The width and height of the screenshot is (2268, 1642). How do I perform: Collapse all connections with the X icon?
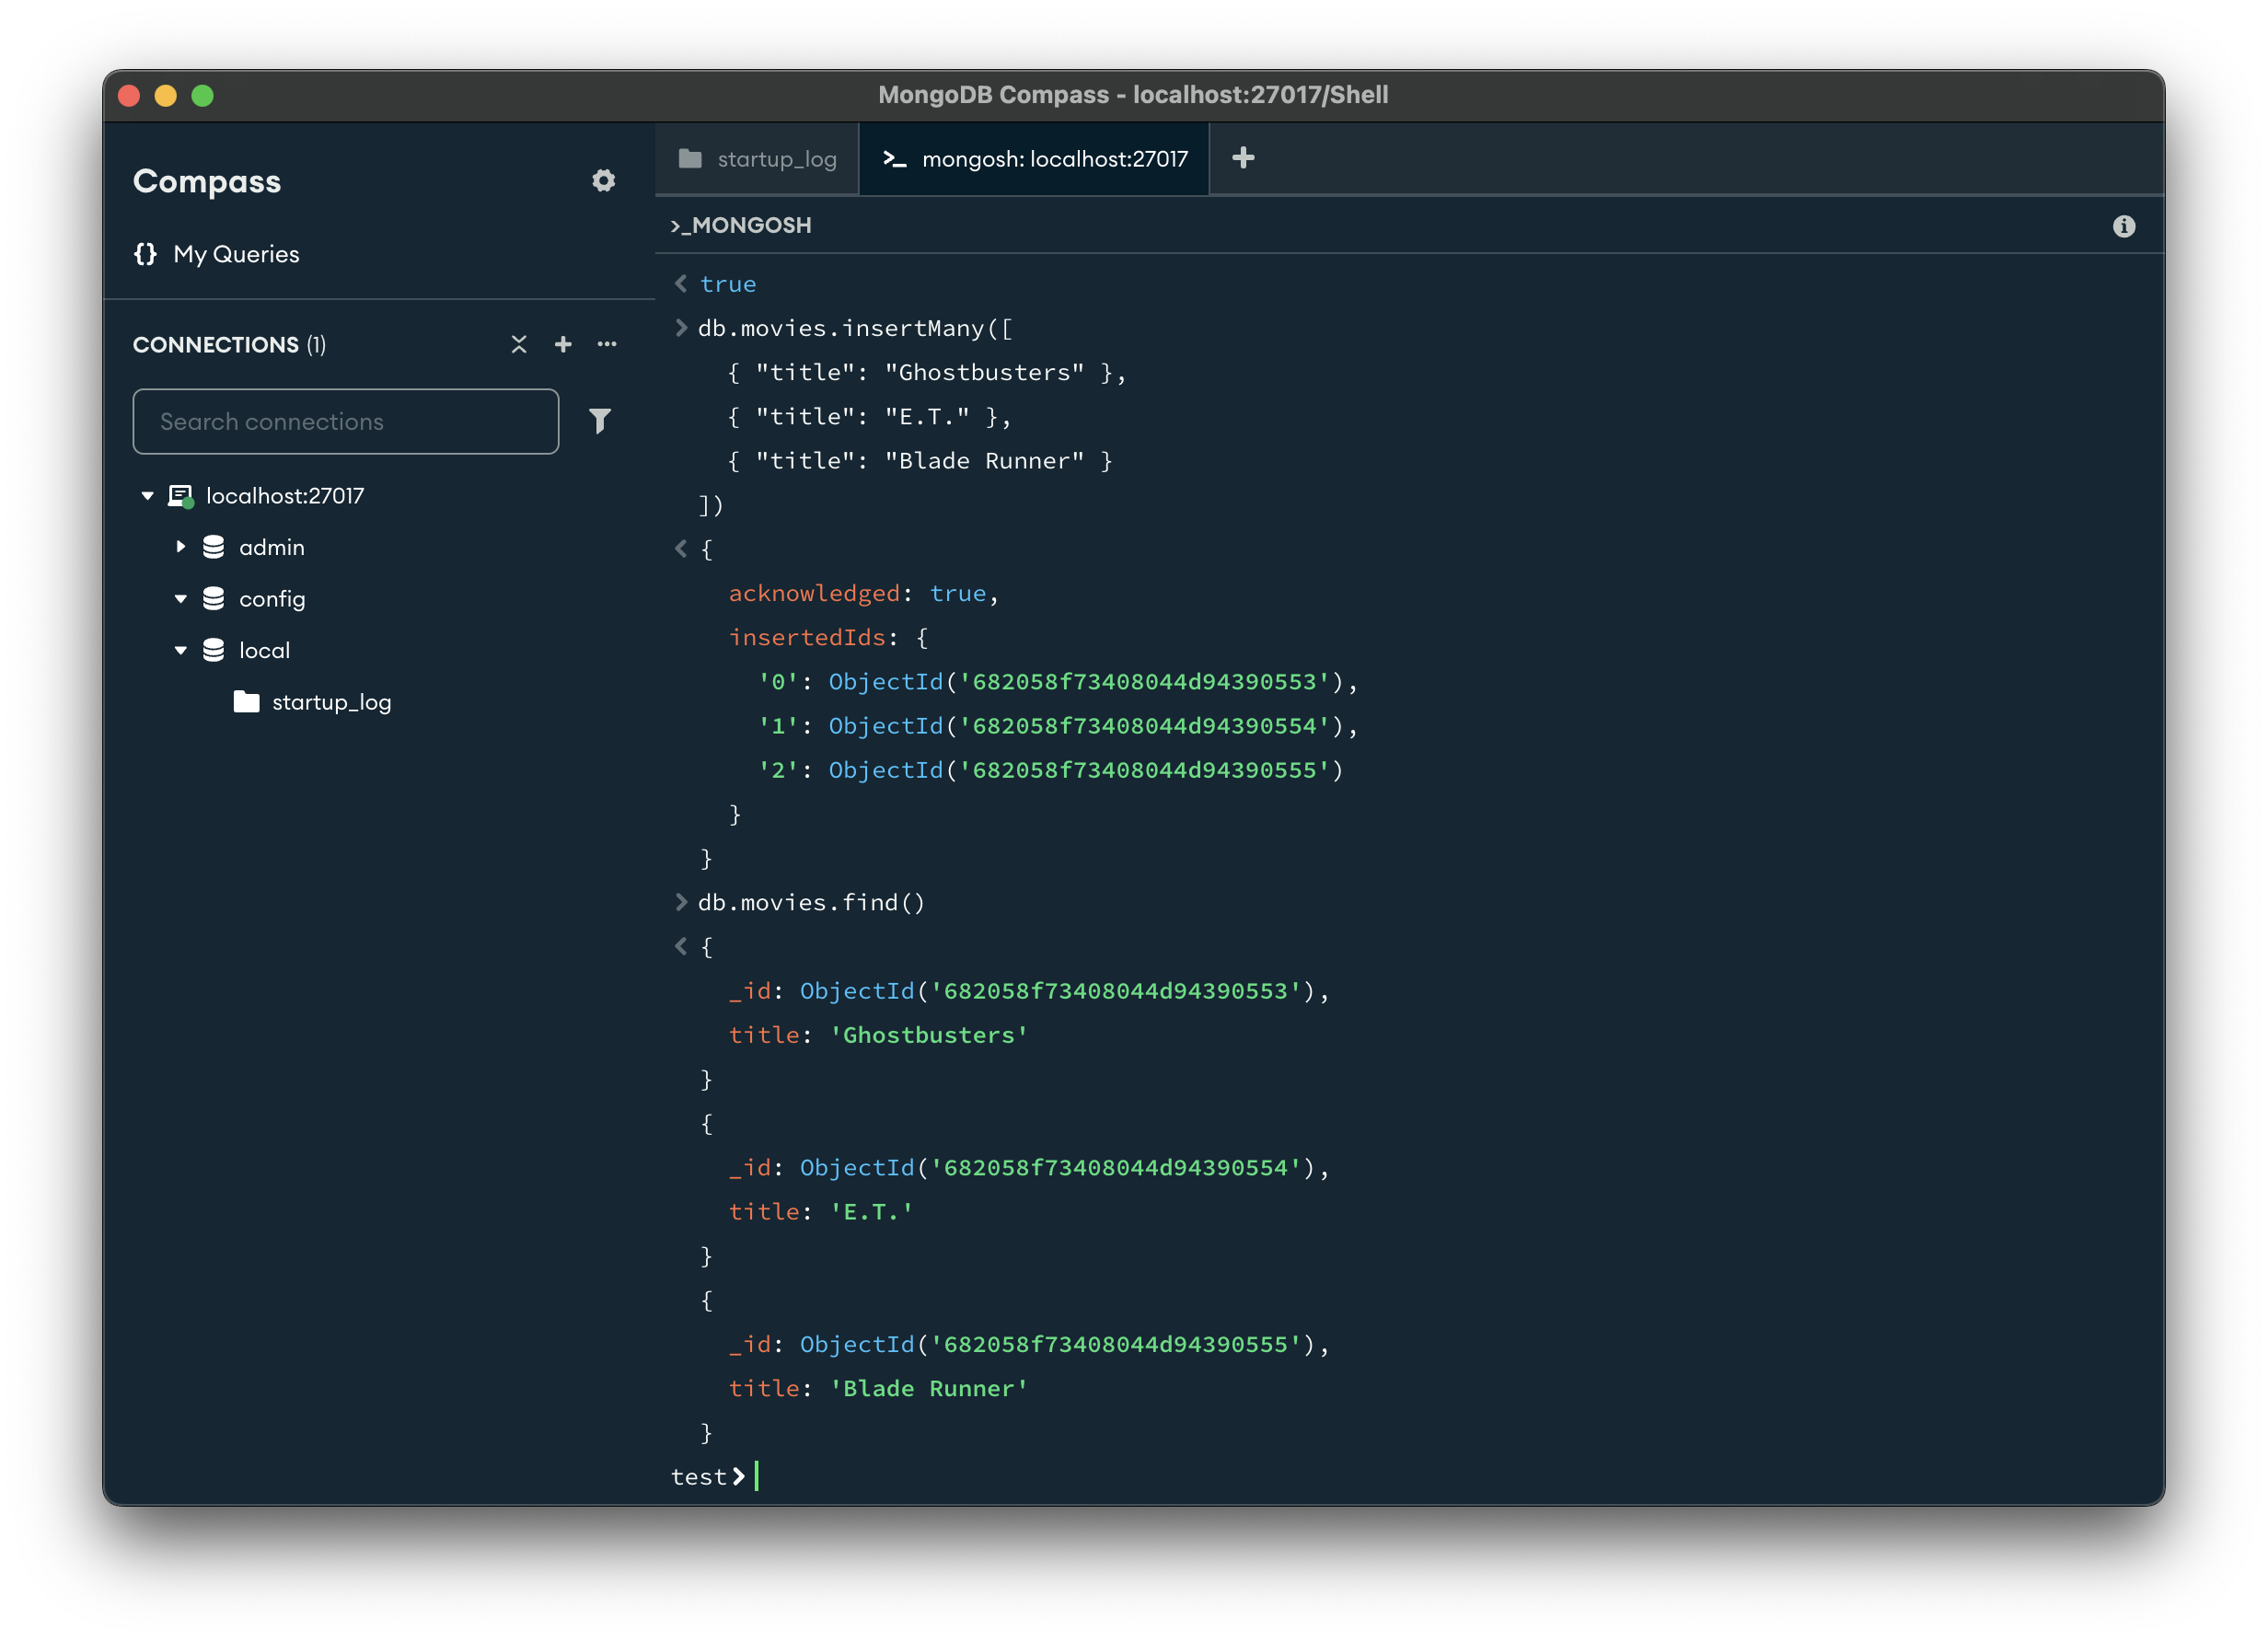point(519,344)
